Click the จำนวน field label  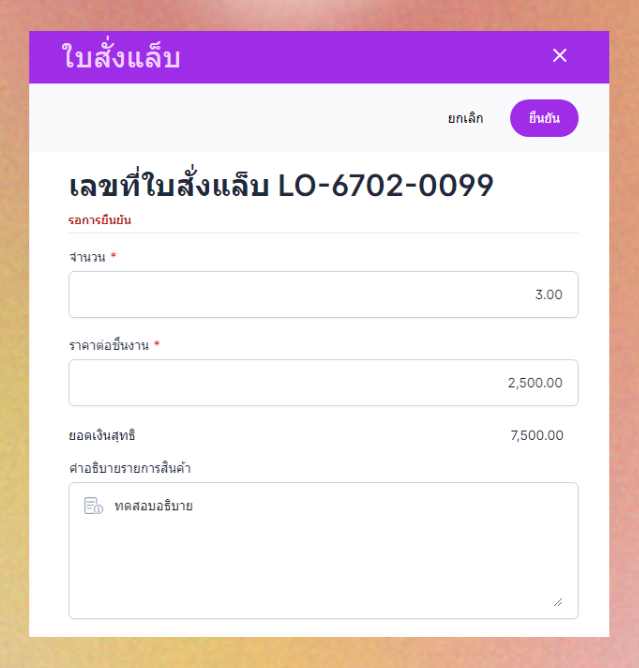[87, 257]
